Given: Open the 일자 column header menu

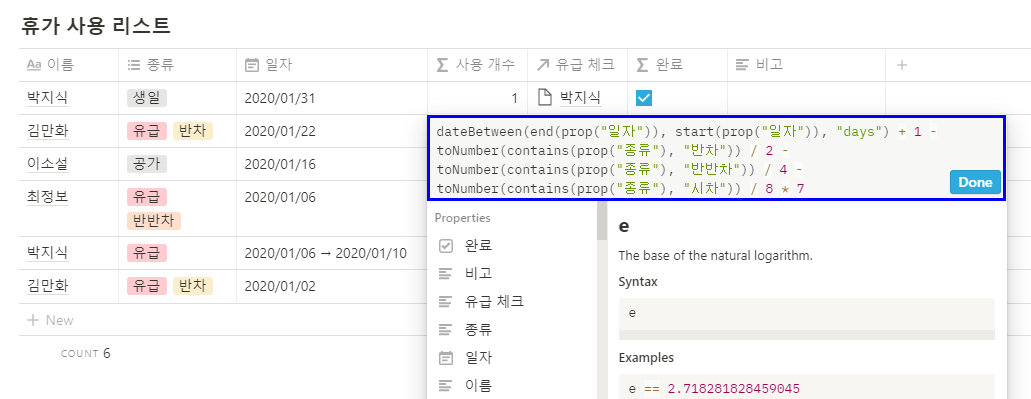Looking at the screenshot, I should click(x=332, y=65).
